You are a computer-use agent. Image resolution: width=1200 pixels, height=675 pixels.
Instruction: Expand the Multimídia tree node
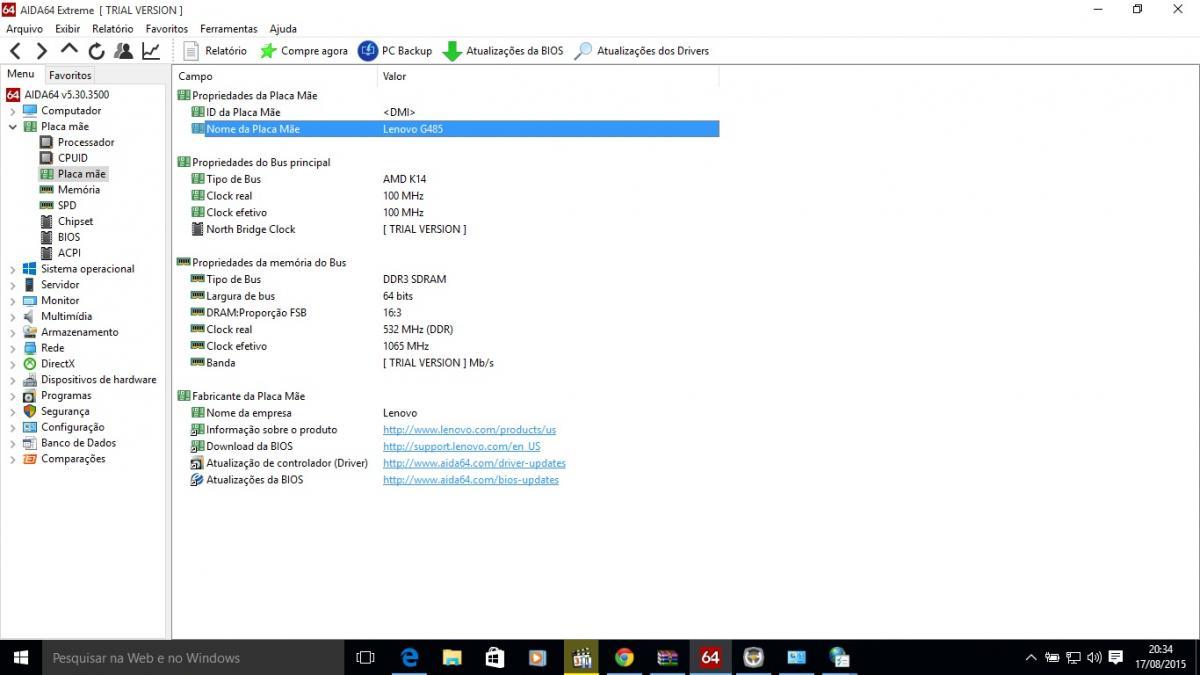click(x=12, y=317)
